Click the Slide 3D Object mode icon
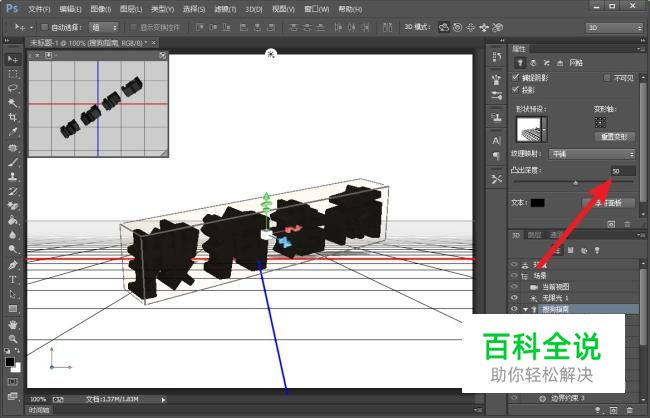Screen dimensions: 650x418 pos(484,27)
